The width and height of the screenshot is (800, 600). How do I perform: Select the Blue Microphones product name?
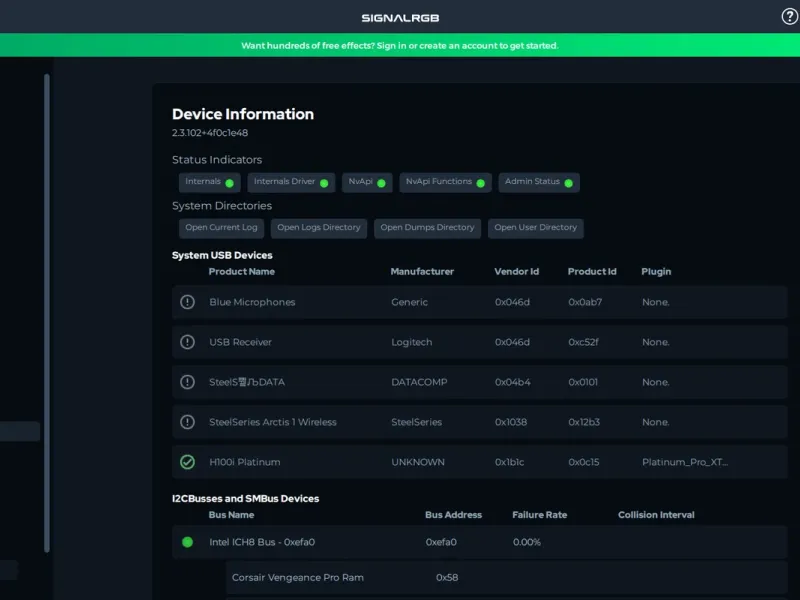(x=252, y=302)
